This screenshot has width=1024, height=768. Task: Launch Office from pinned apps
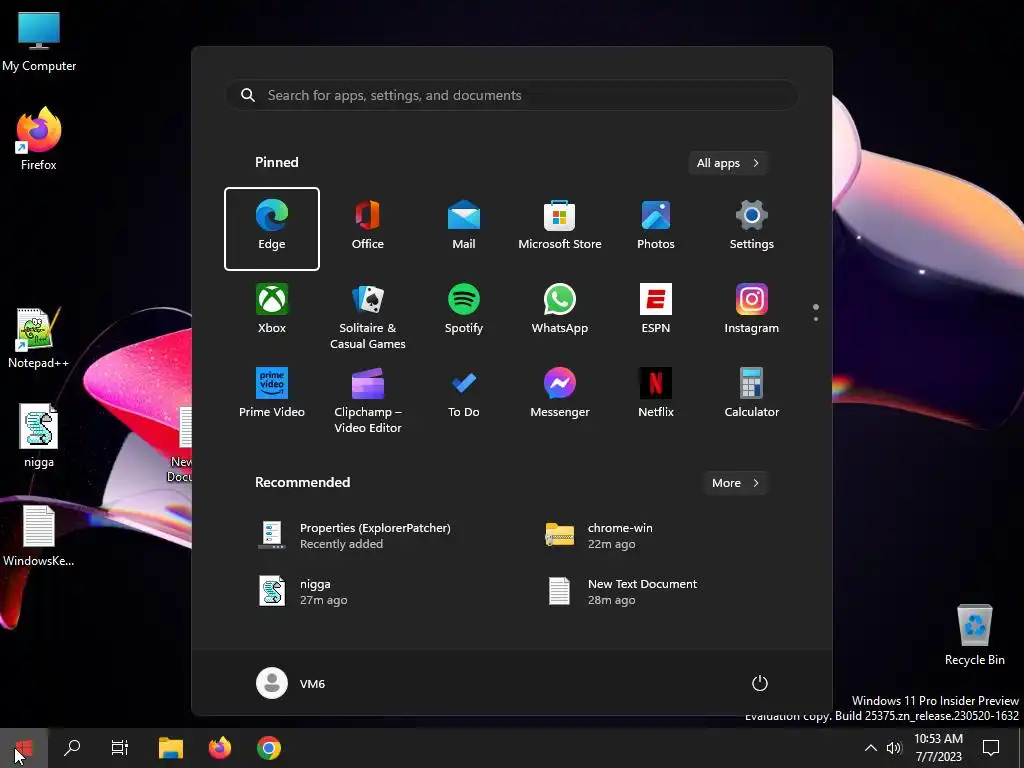click(368, 225)
